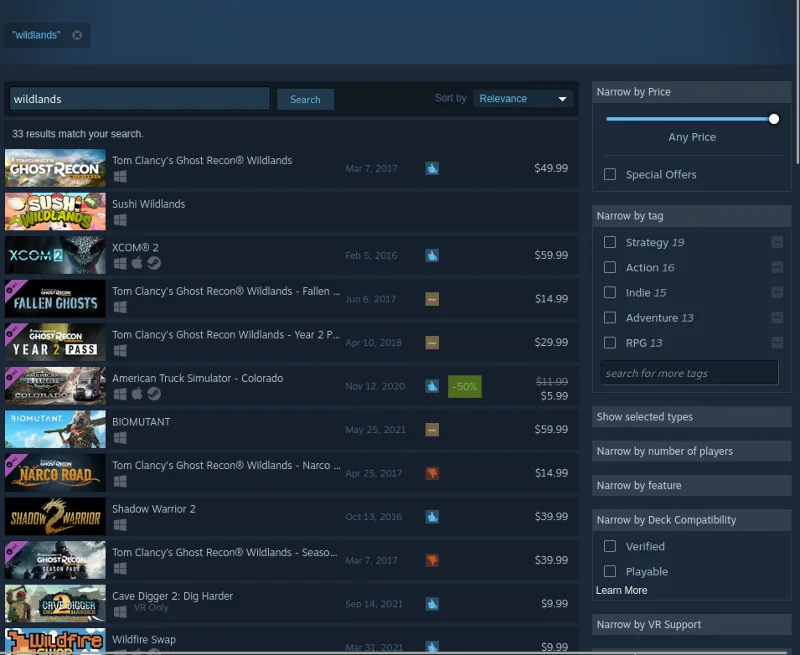This screenshot has width=800, height=655.
Task: Click the positive review icon for XCOM 2
Action: [x=432, y=256]
